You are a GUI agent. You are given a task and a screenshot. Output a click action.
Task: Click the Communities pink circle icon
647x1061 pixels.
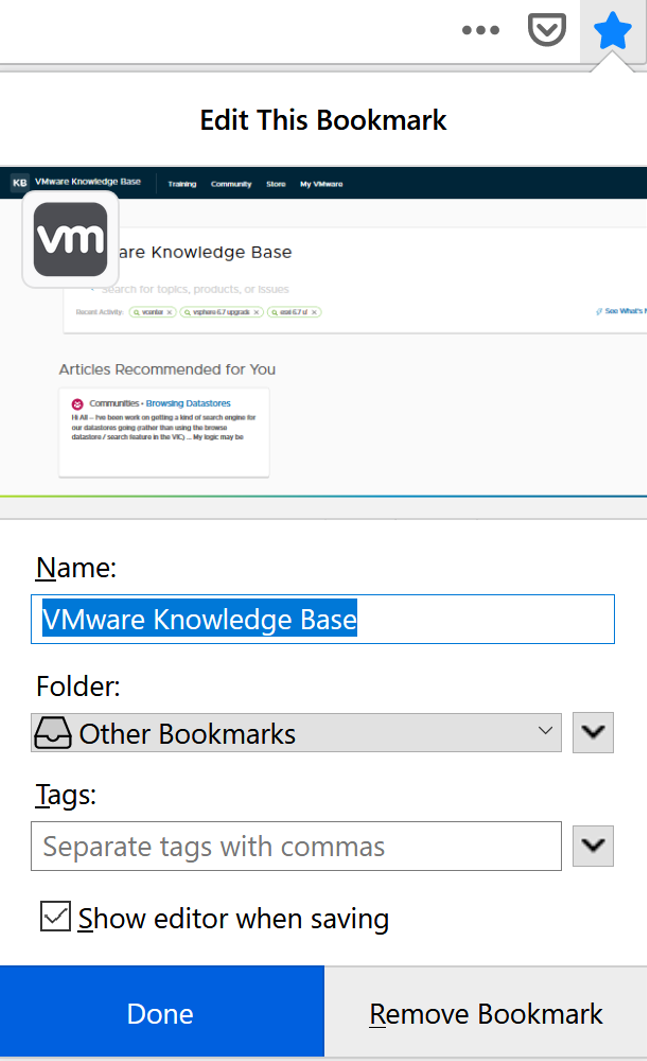pyautogui.click(x=77, y=404)
